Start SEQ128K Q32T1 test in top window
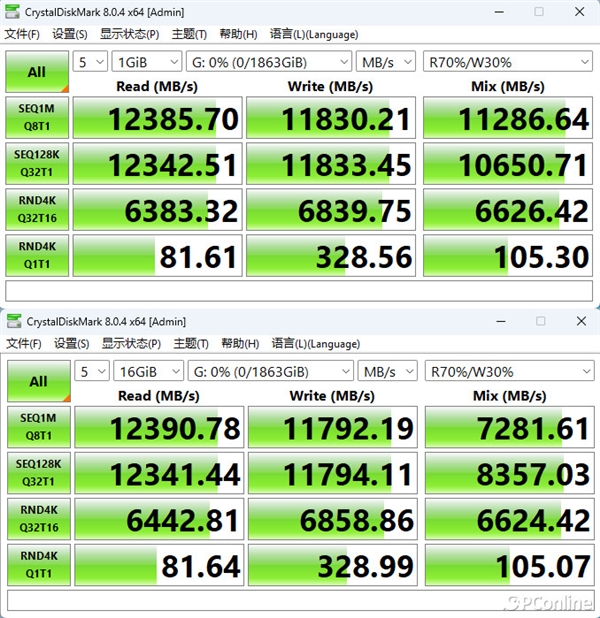 [37, 163]
